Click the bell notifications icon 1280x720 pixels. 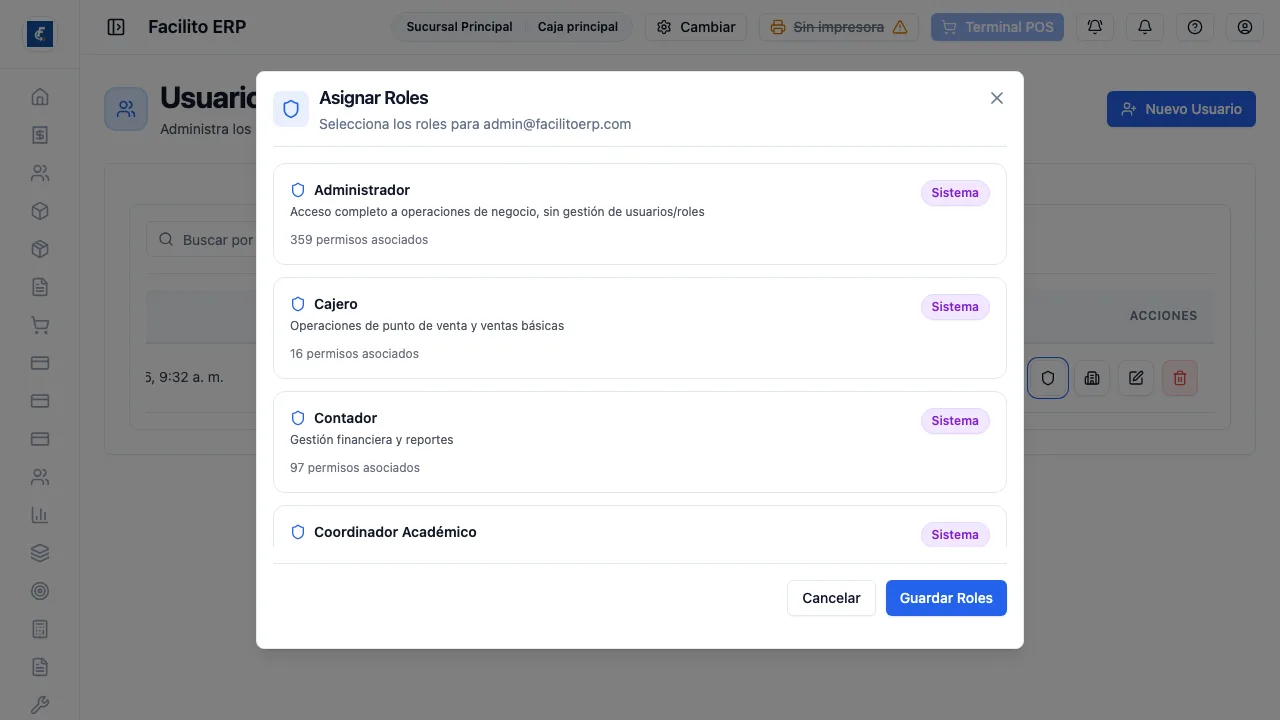[x=1145, y=27]
